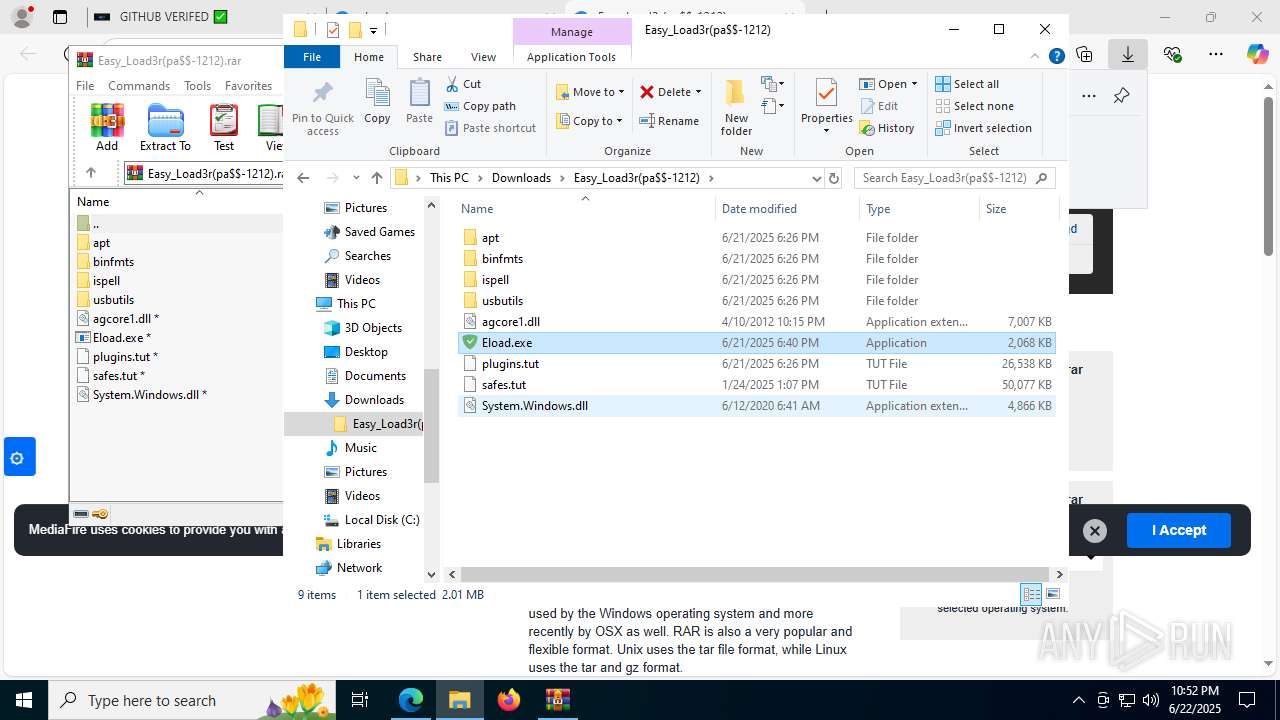Collapse the ribbon with the chevron
The width and height of the screenshot is (1280, 720).
(x=1036, y=57)
